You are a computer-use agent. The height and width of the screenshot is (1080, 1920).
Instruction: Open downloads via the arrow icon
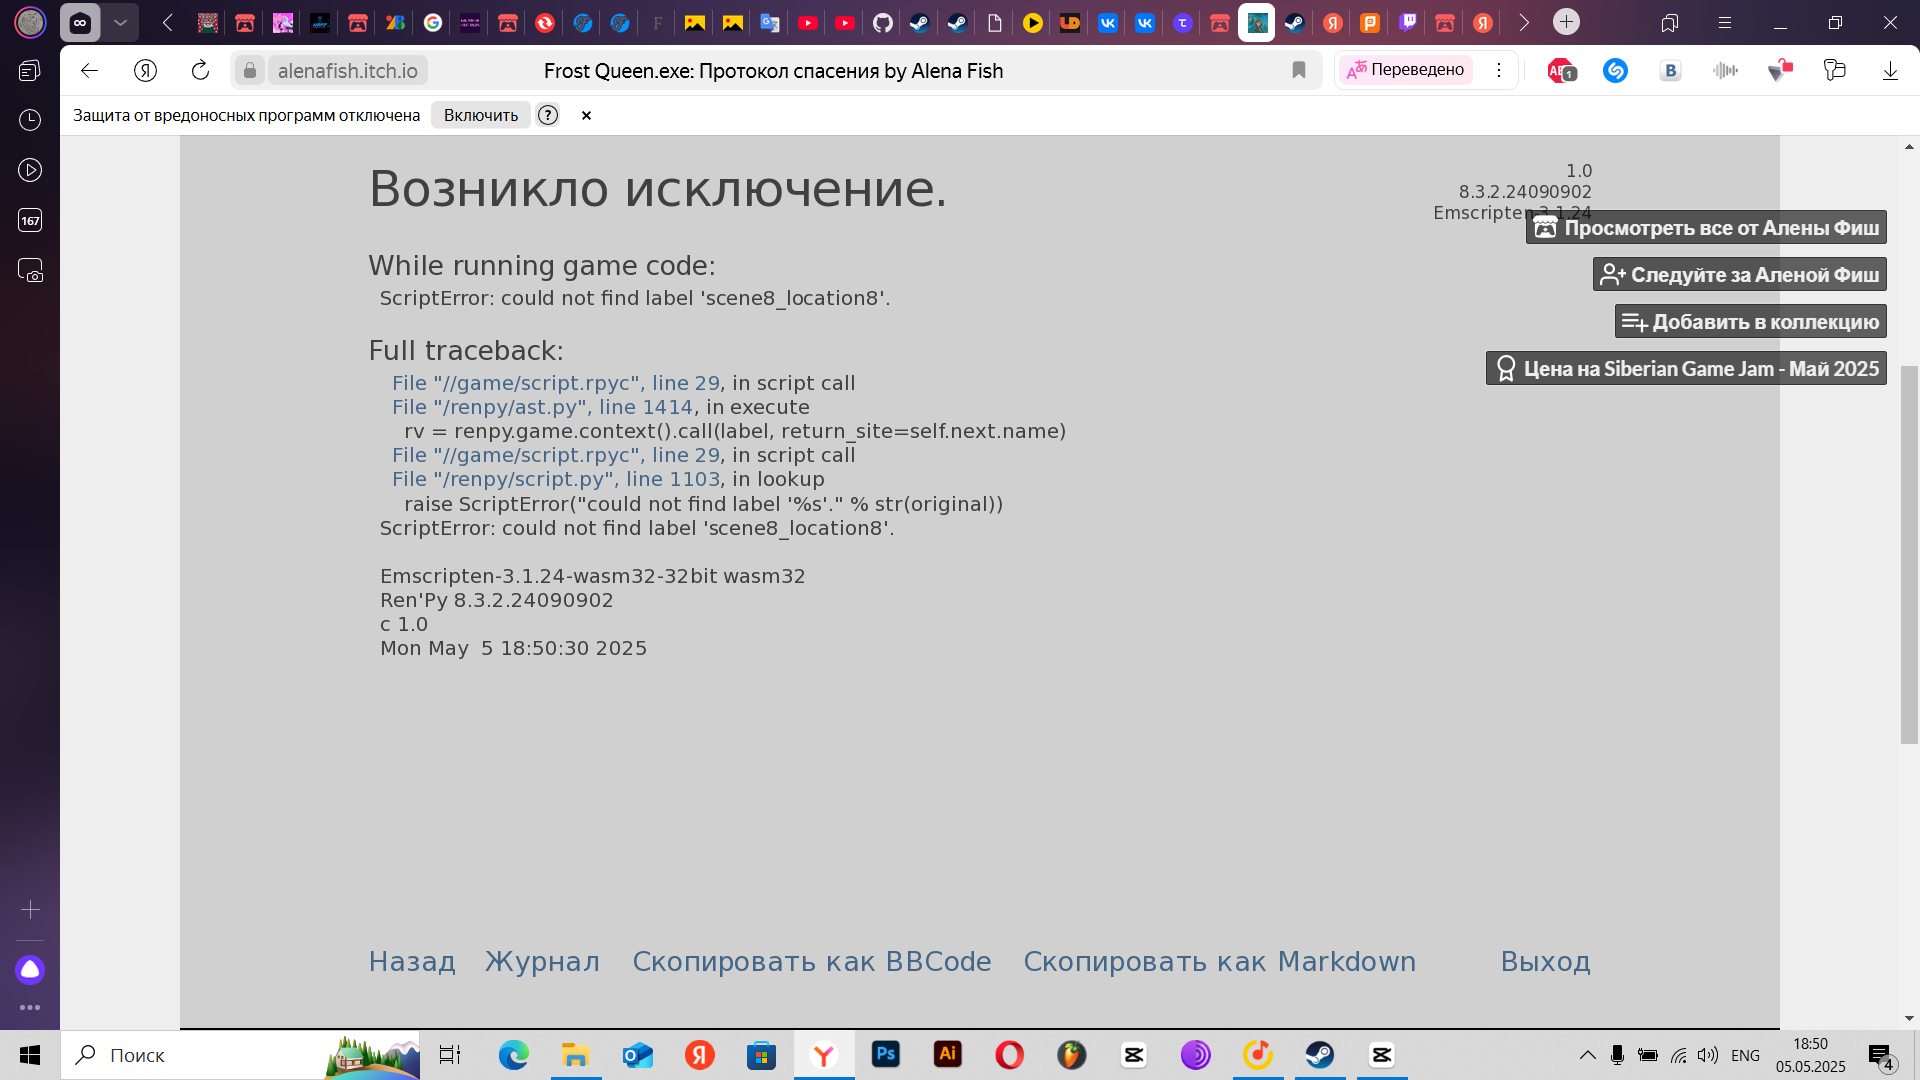pos(1890,70)
